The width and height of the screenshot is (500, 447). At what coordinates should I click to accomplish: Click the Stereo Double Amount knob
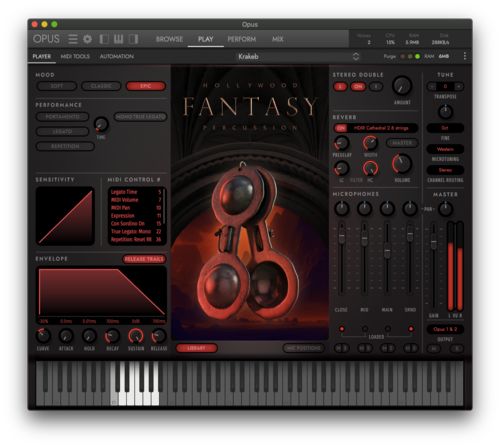[402, 86]
